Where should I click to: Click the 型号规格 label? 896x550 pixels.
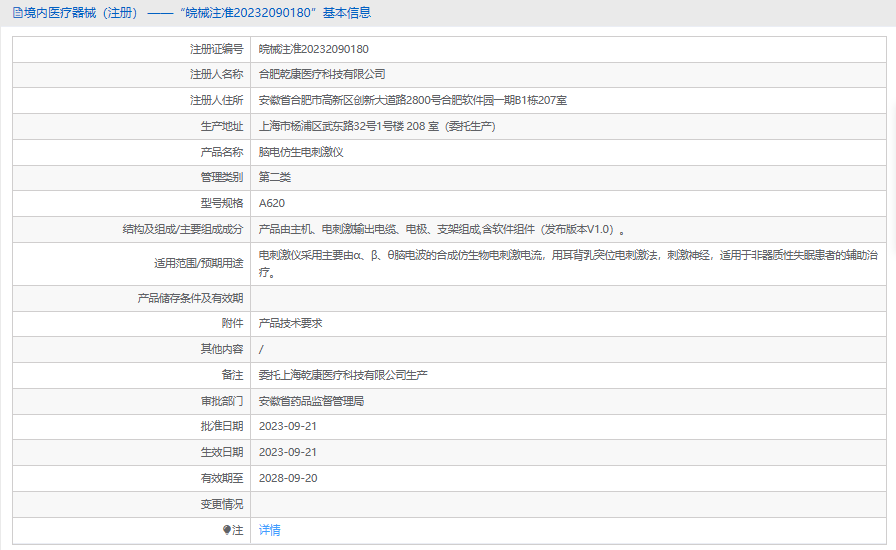222,203
